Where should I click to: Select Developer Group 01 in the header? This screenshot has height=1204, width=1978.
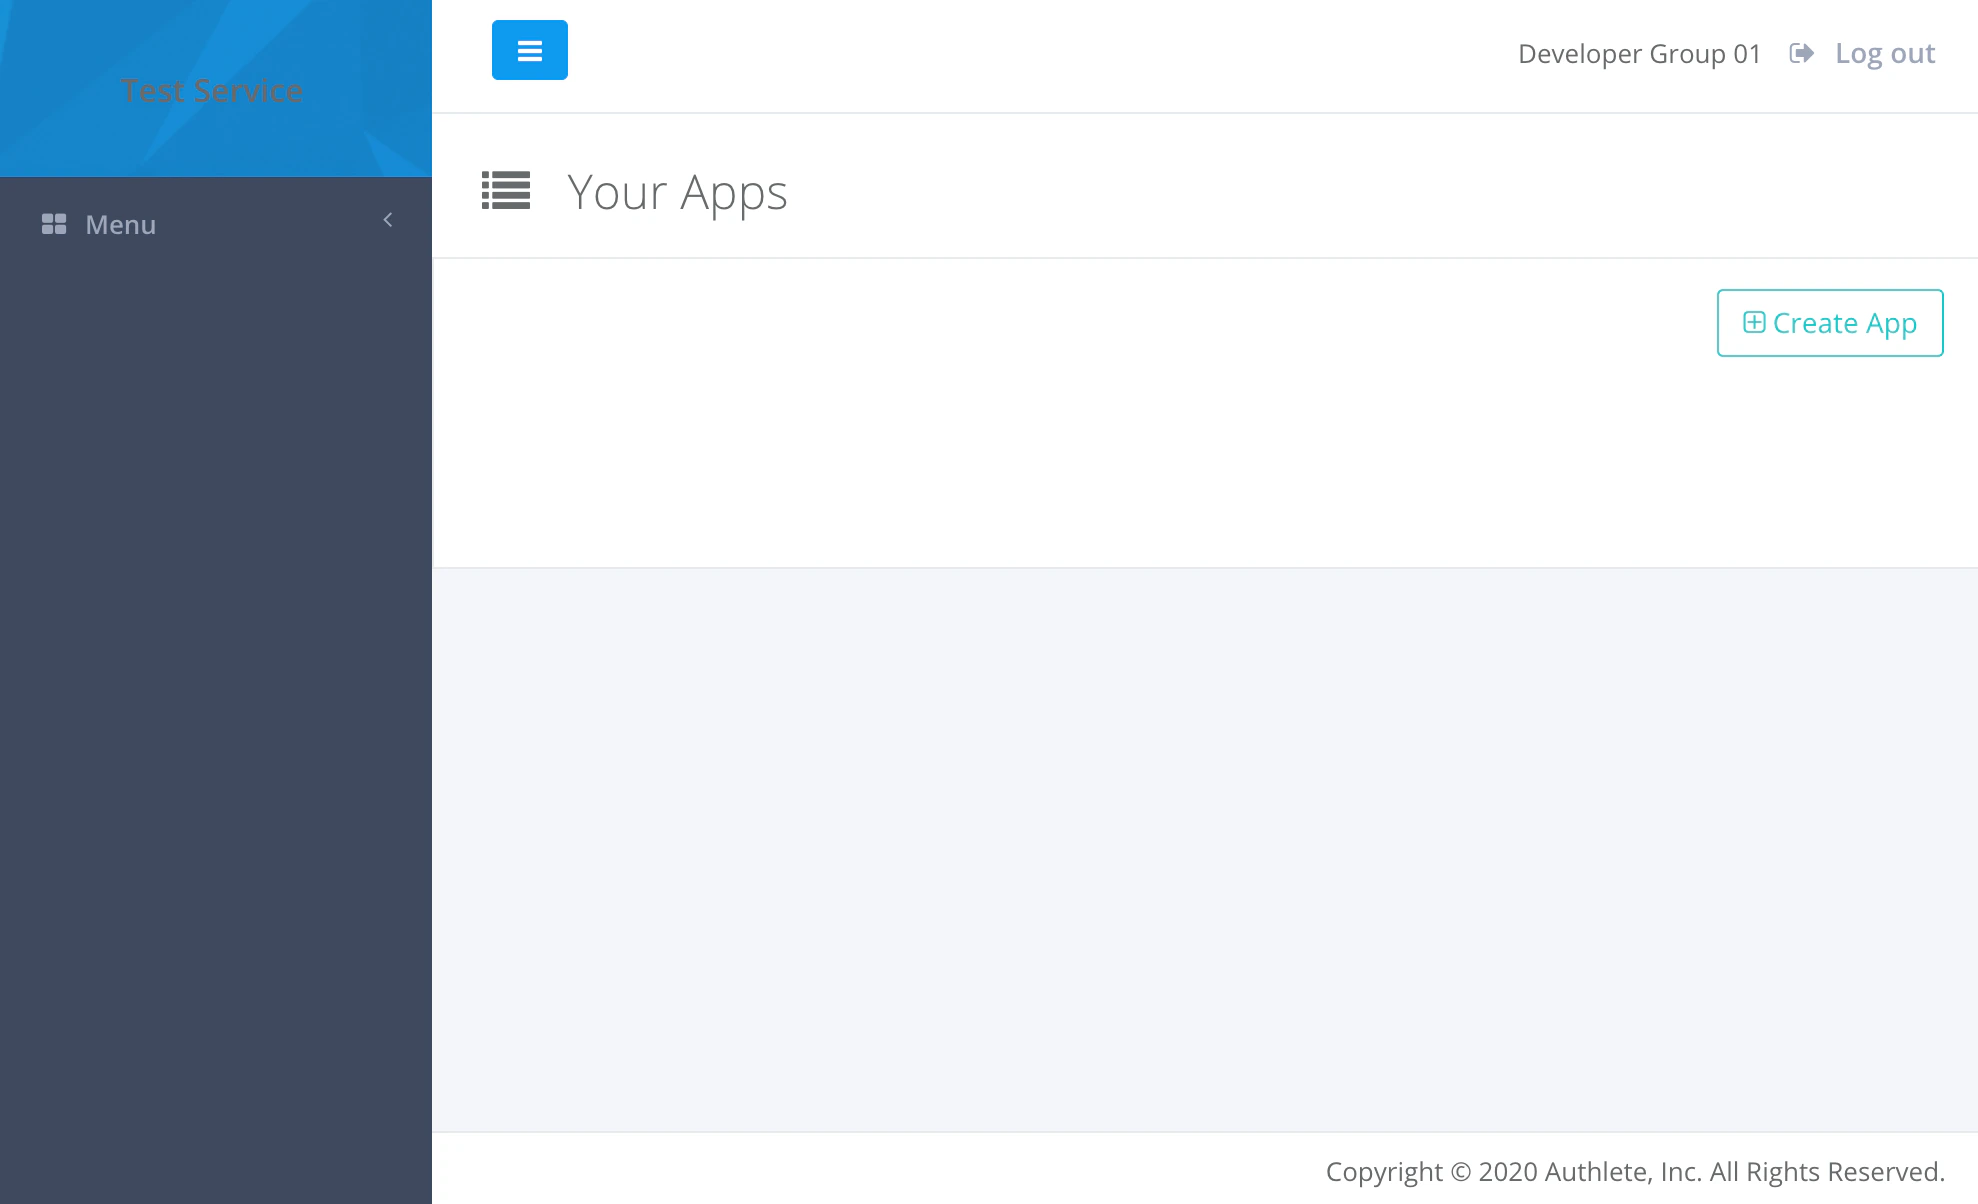1639,53
